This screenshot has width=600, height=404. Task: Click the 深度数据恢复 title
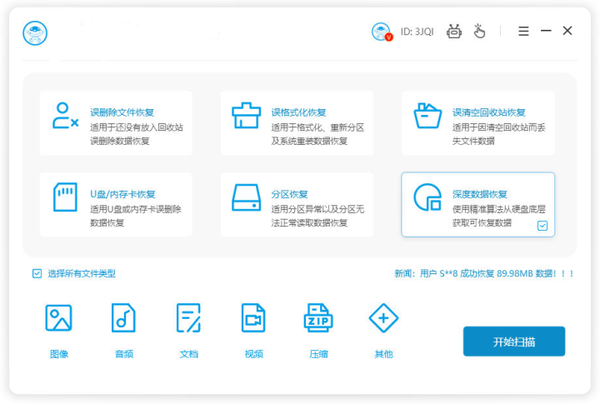pos(479,194)
